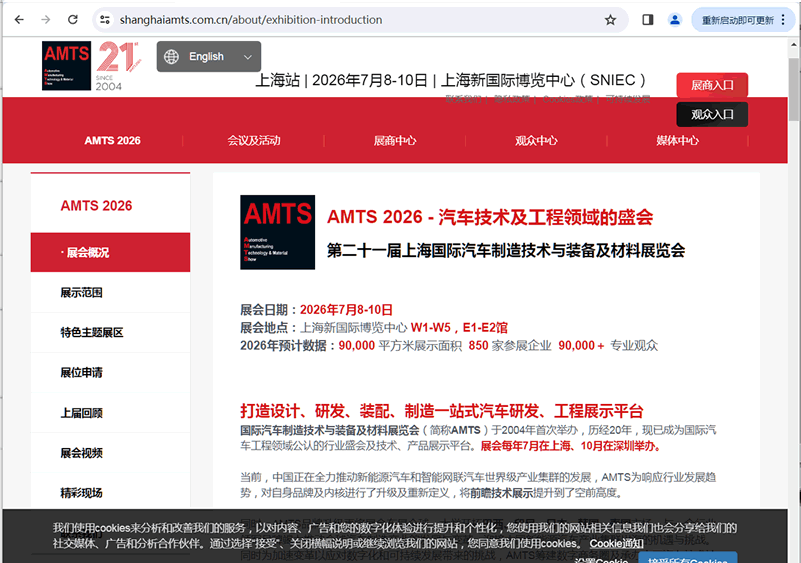Select 展示范围 in the sidebar
Screen dimensions: 801x563
pyautogui.click(x=82, y=293)
